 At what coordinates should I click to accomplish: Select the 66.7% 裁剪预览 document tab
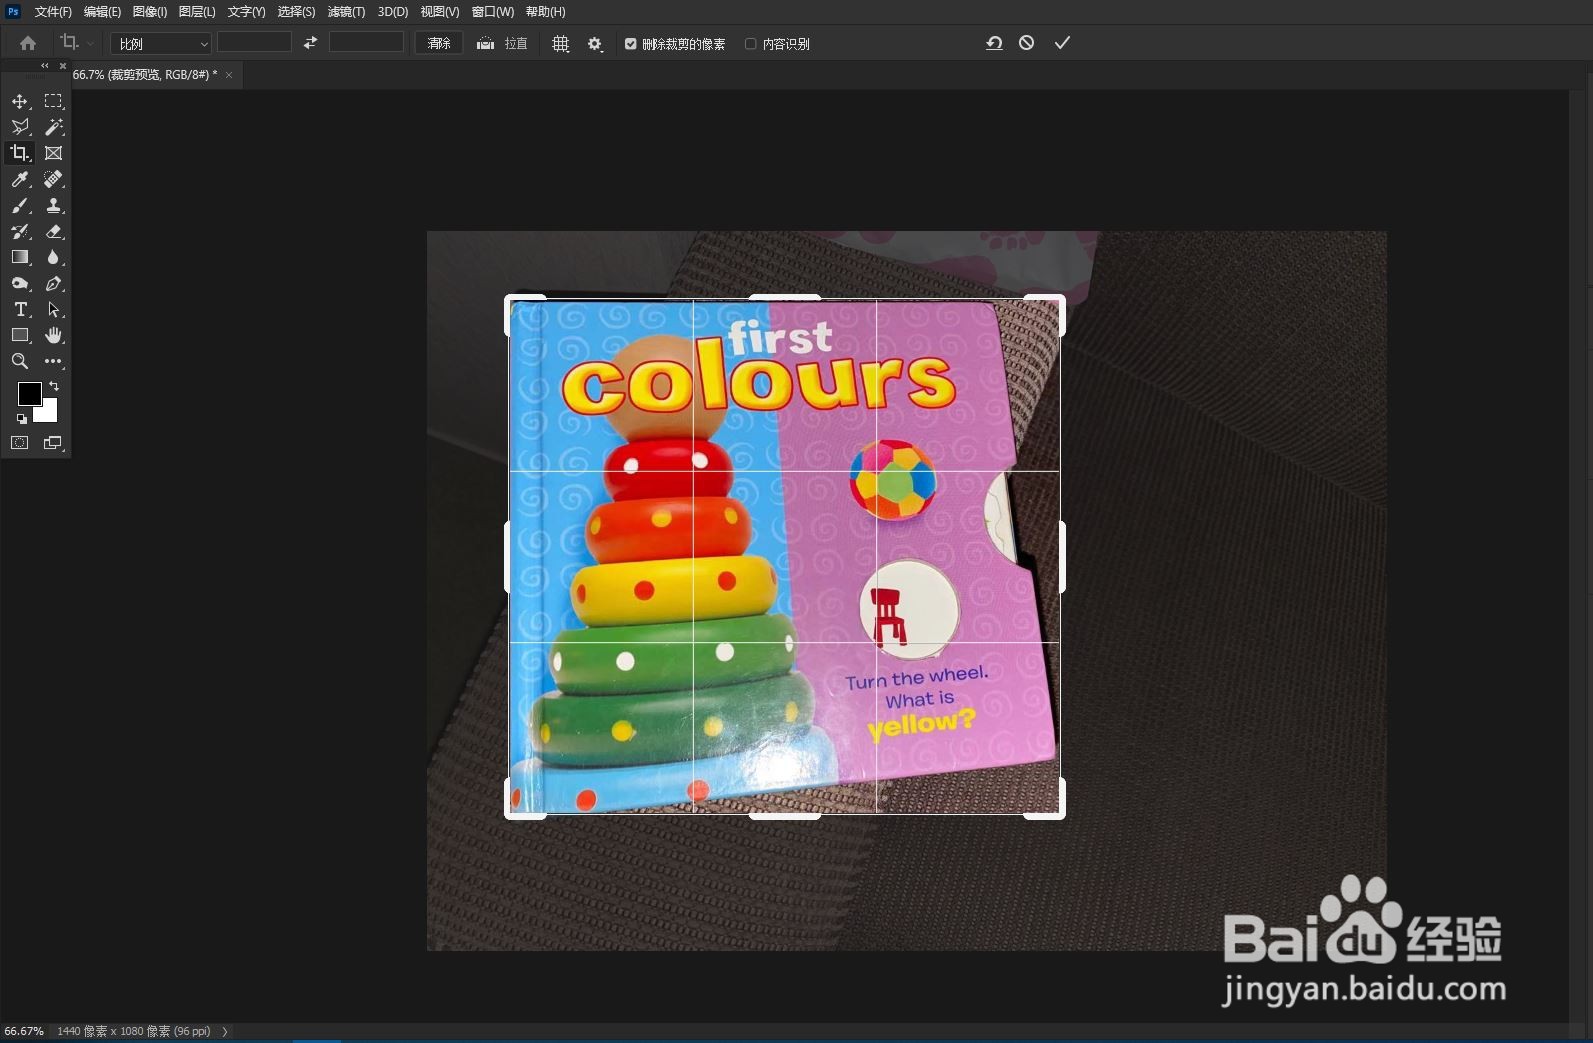pyautogui.click(x=145, y=75)
